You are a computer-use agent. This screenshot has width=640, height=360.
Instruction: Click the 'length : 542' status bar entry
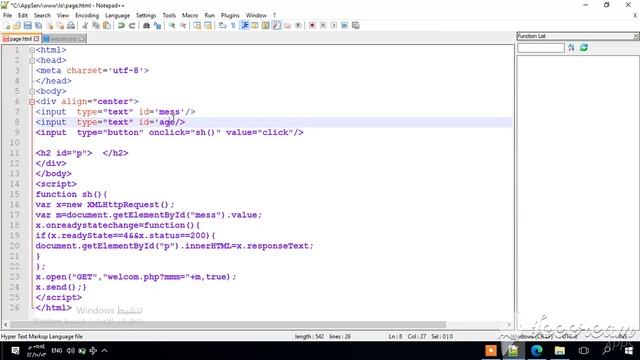click(x=309, y=337)
